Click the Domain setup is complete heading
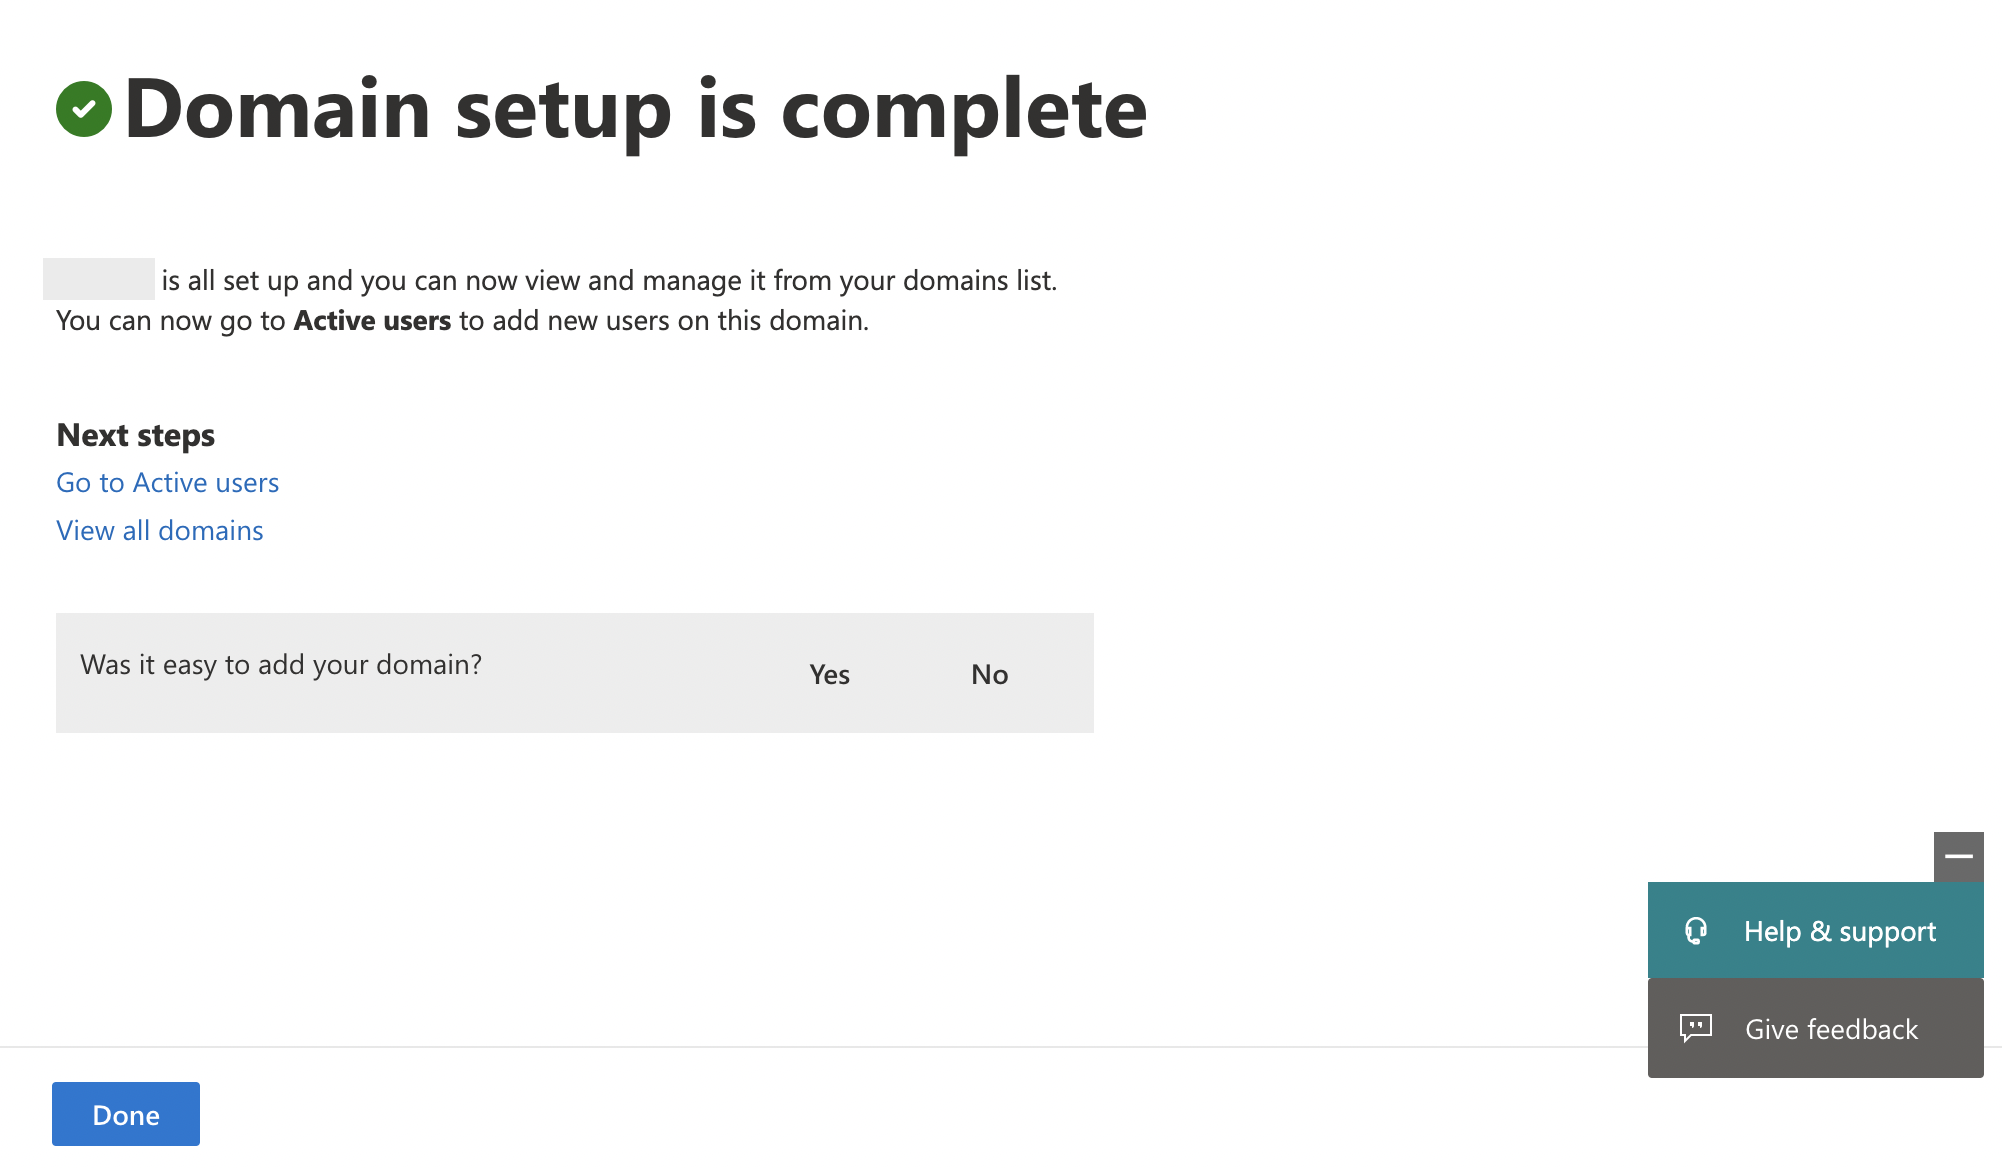Image resolution: width=2002 pixels, height=1168 pixels. point(635,109)
